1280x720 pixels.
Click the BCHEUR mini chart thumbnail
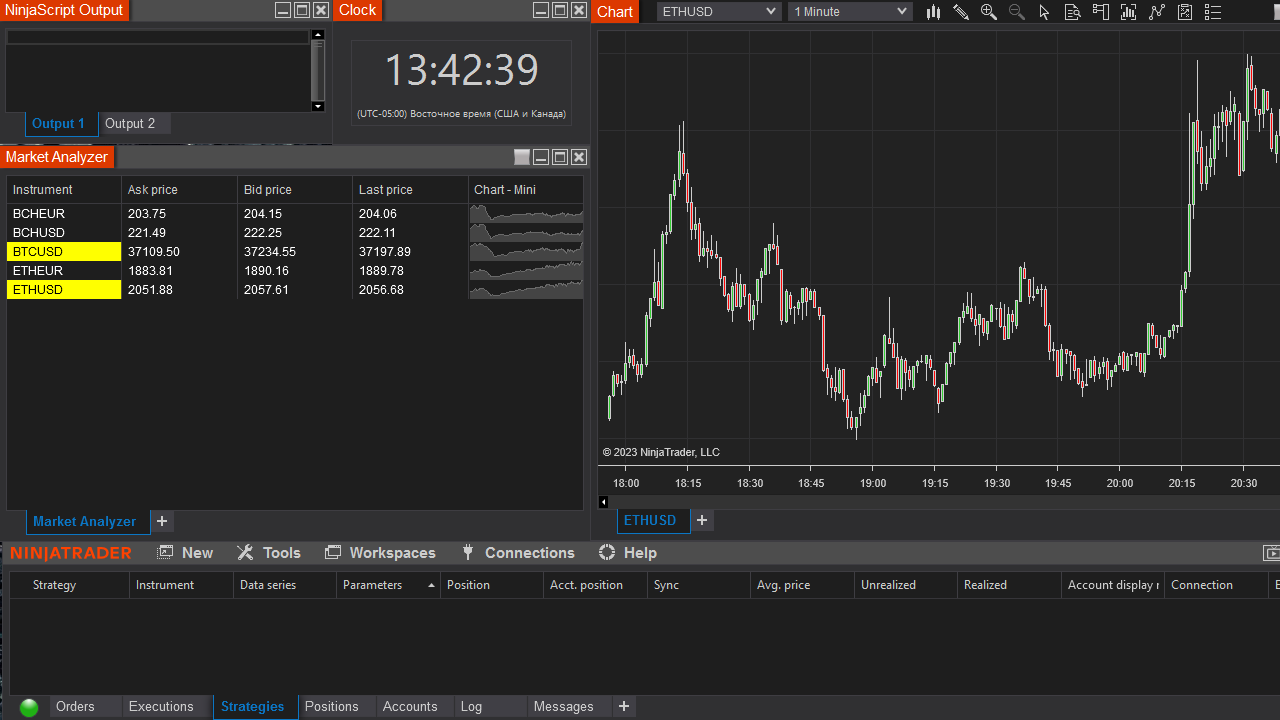coord(526,214)
